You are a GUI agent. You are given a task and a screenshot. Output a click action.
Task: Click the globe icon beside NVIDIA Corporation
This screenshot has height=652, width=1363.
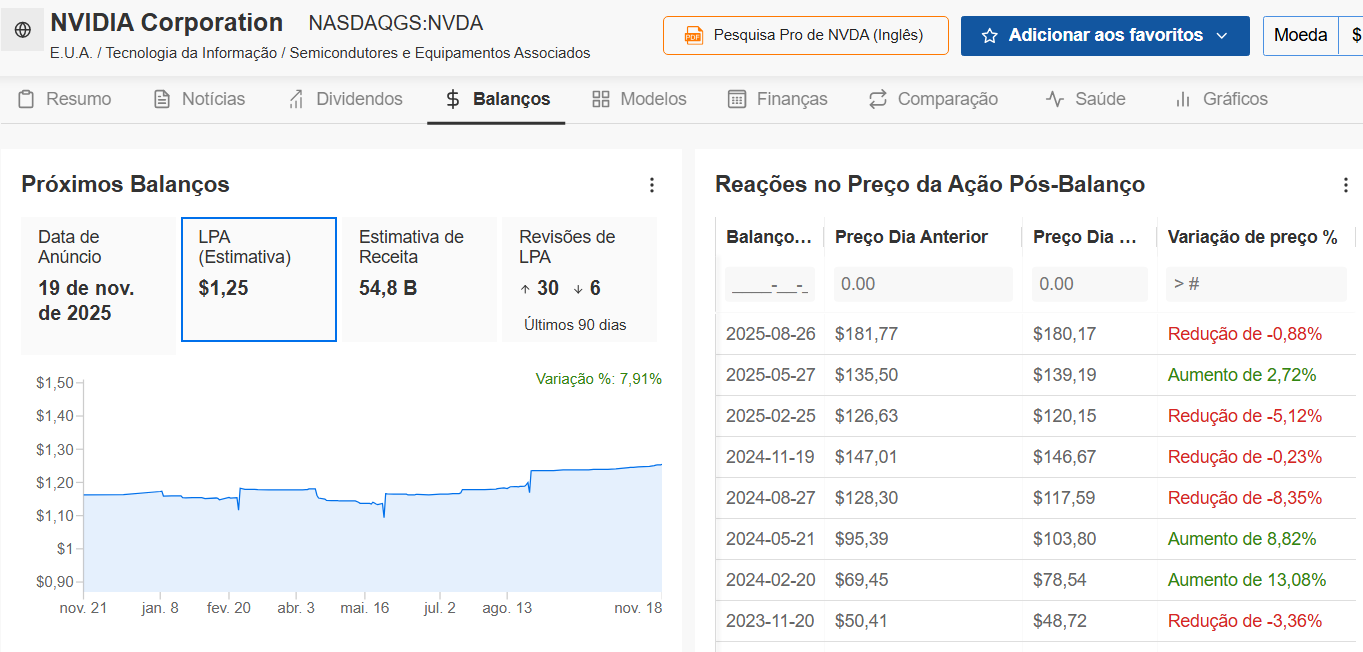click(x=22, y=30)
